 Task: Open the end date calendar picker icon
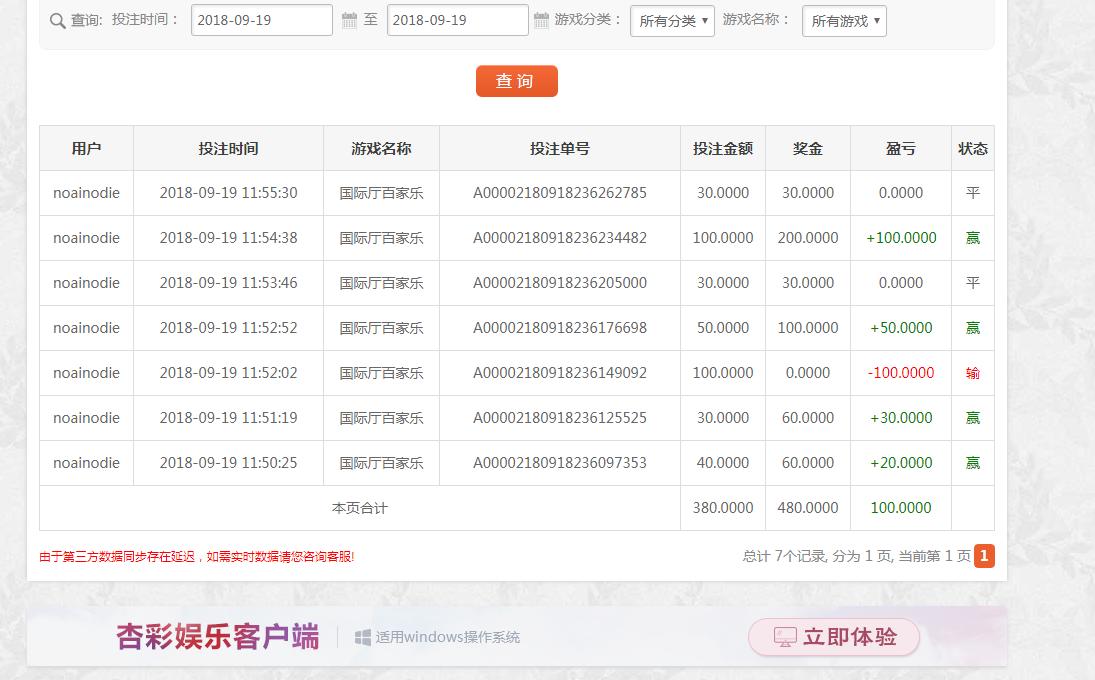point(541,20)
